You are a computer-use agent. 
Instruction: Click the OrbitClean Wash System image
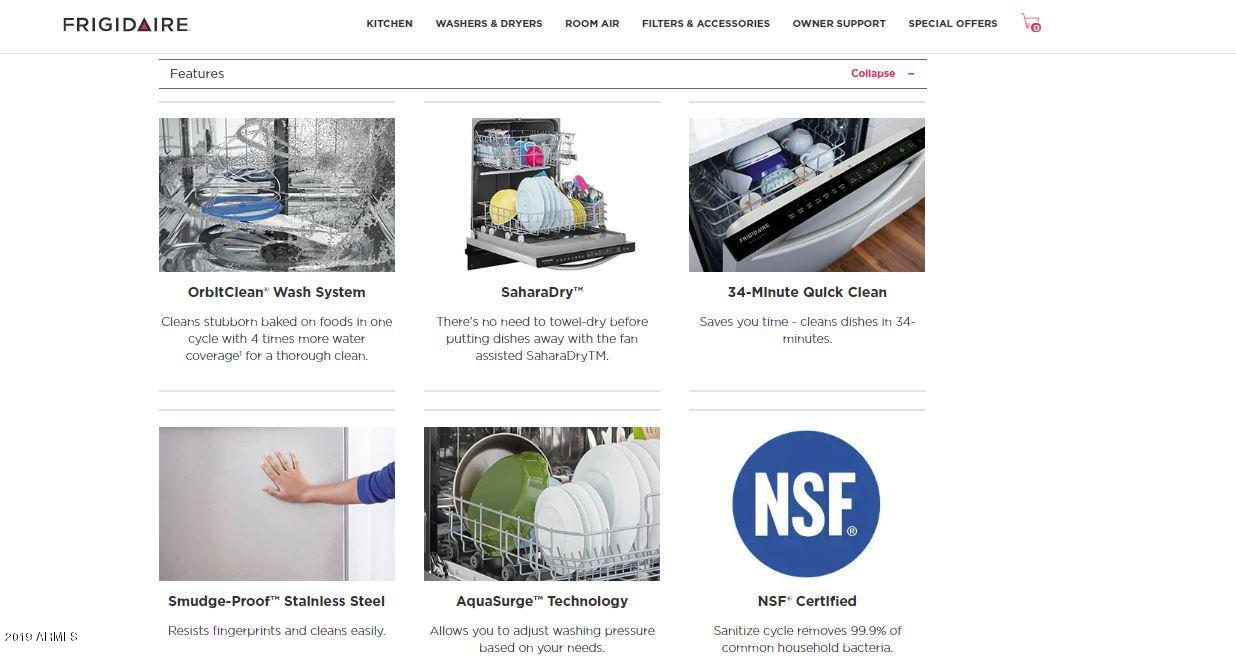(x=277, y=195)
